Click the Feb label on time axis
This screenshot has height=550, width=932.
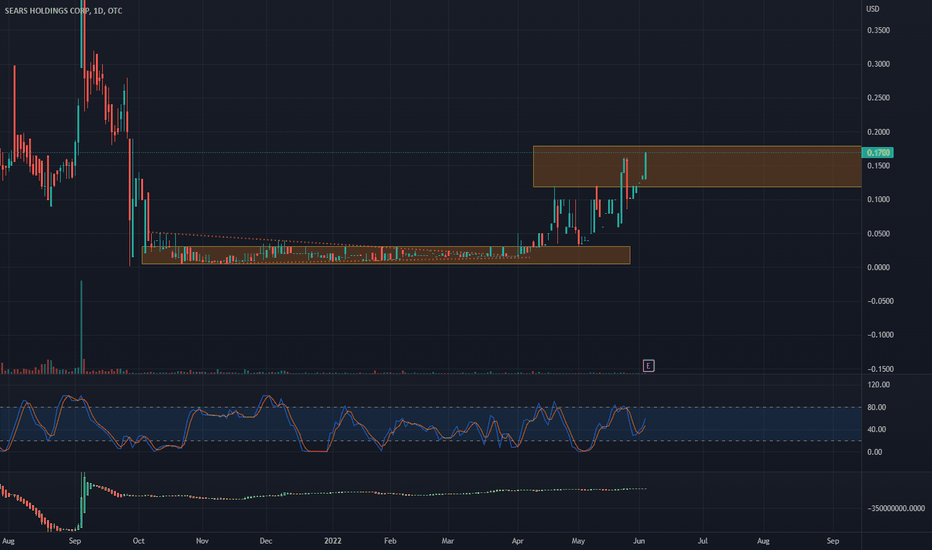pos(390,541)
